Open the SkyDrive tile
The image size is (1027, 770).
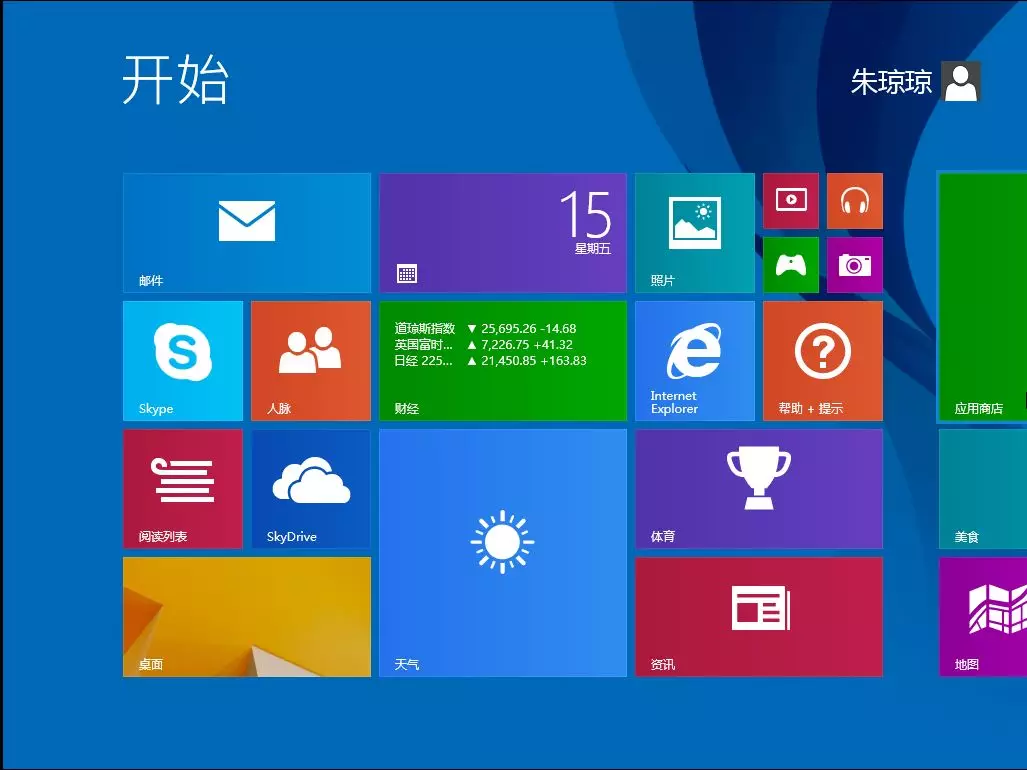(310, 488)
